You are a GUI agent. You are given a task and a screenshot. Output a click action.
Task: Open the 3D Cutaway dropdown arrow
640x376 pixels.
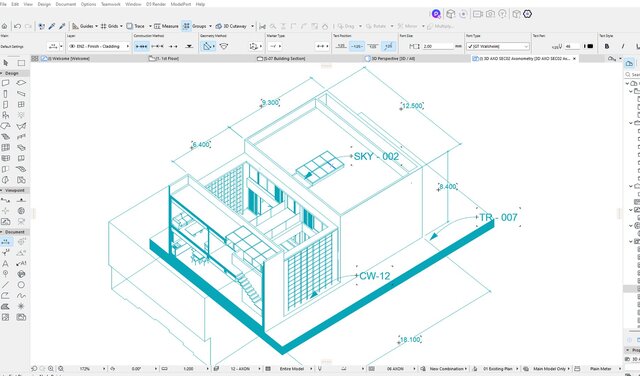click(x=252, y=26)
